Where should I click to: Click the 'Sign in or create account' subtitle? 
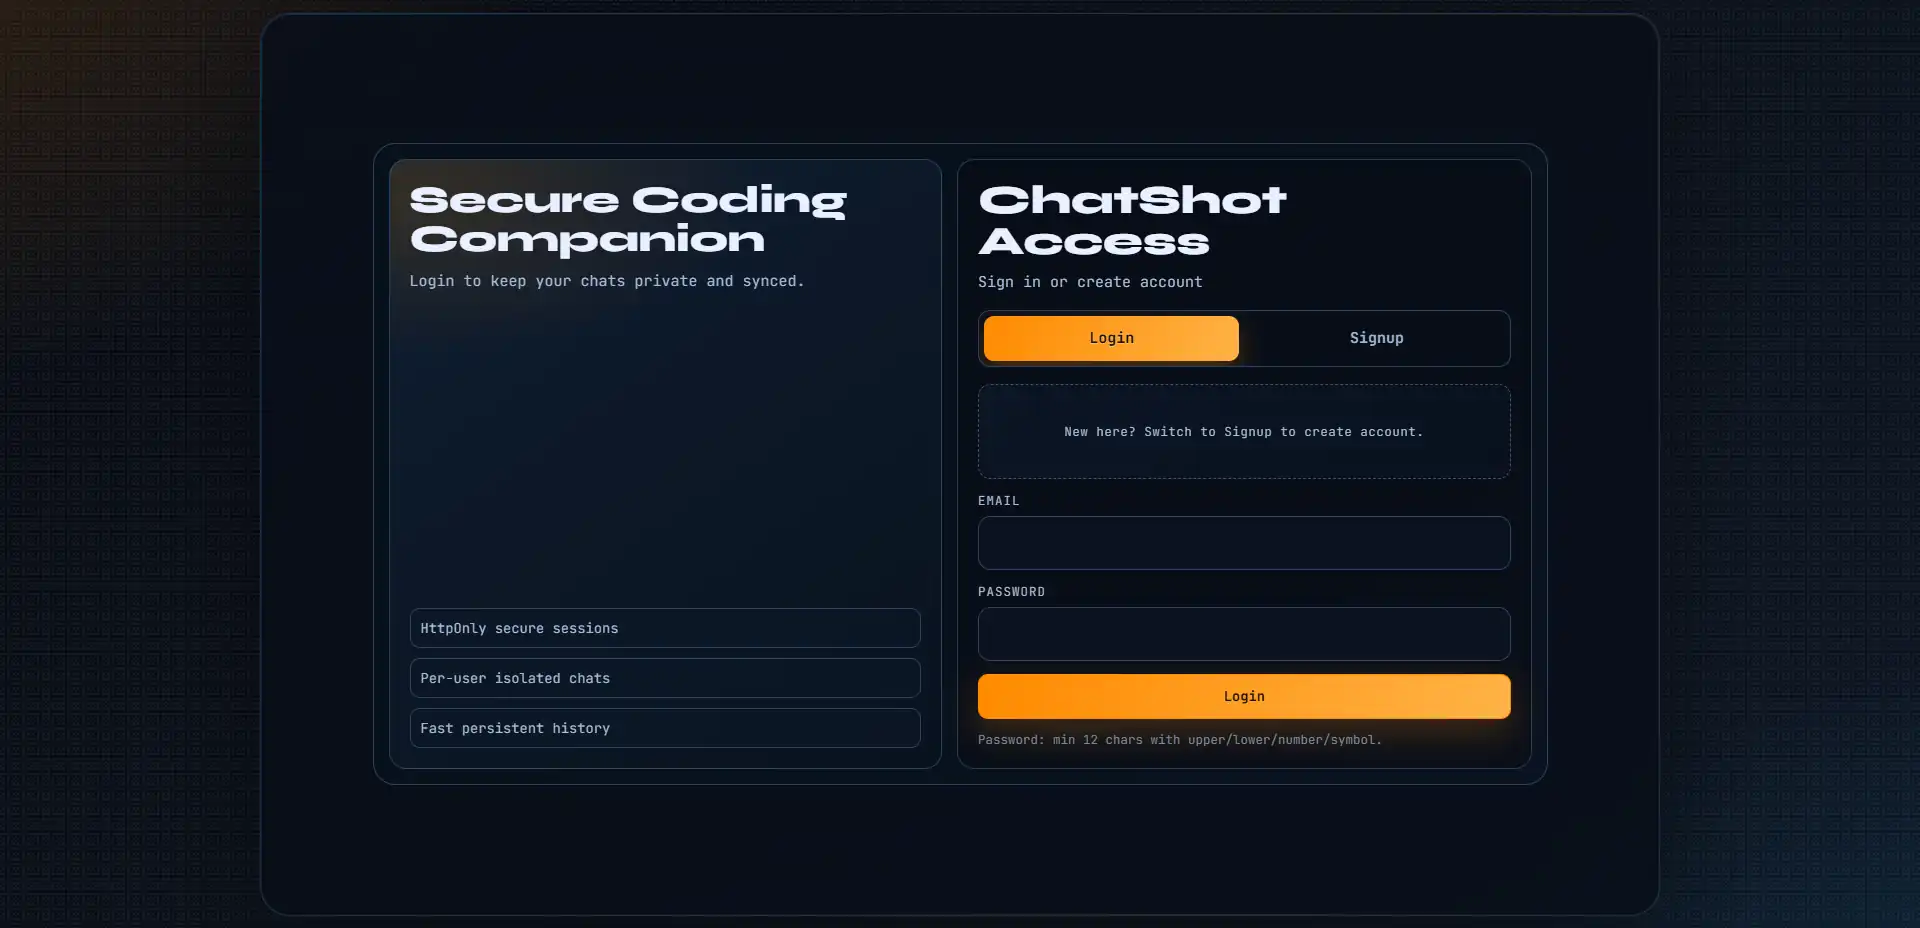[1090, 282]
